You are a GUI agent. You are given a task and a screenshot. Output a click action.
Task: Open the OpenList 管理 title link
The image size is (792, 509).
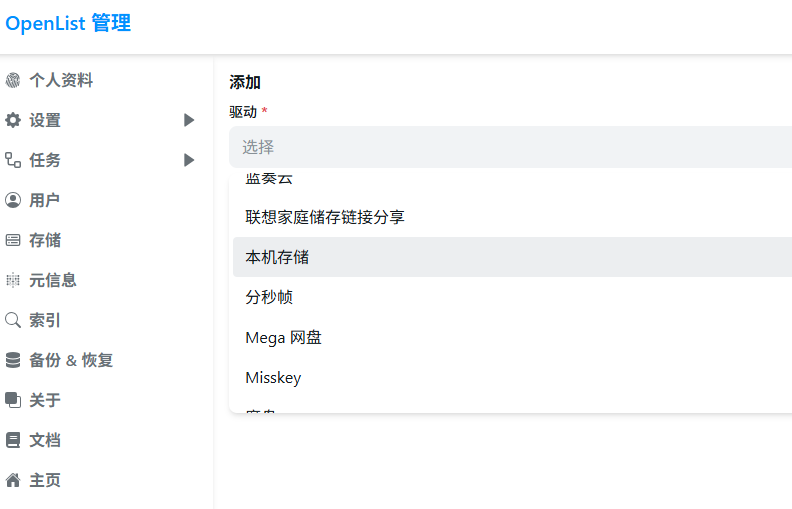(x=68, y=23)
